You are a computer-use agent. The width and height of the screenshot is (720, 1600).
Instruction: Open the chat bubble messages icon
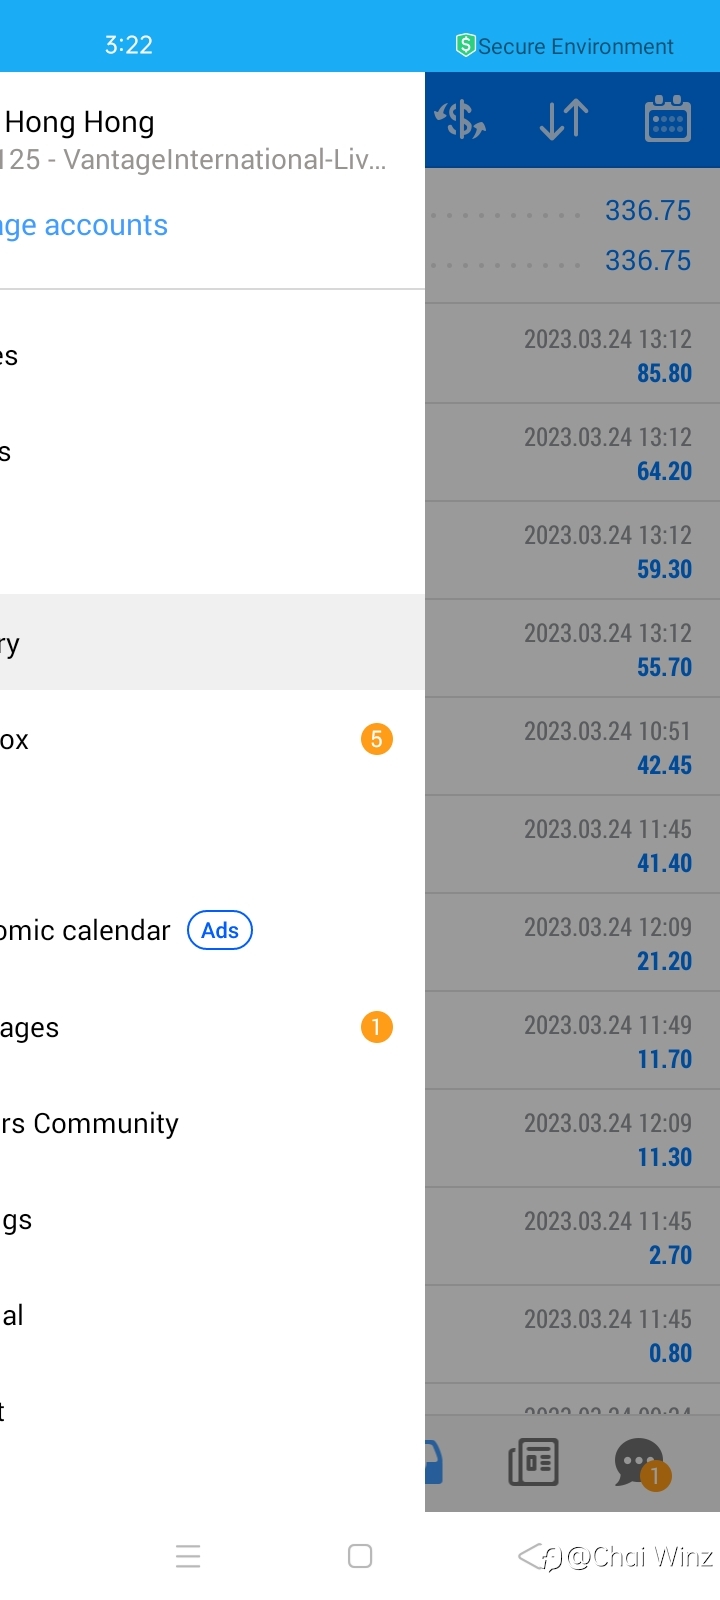click(x=640, y=1462)
